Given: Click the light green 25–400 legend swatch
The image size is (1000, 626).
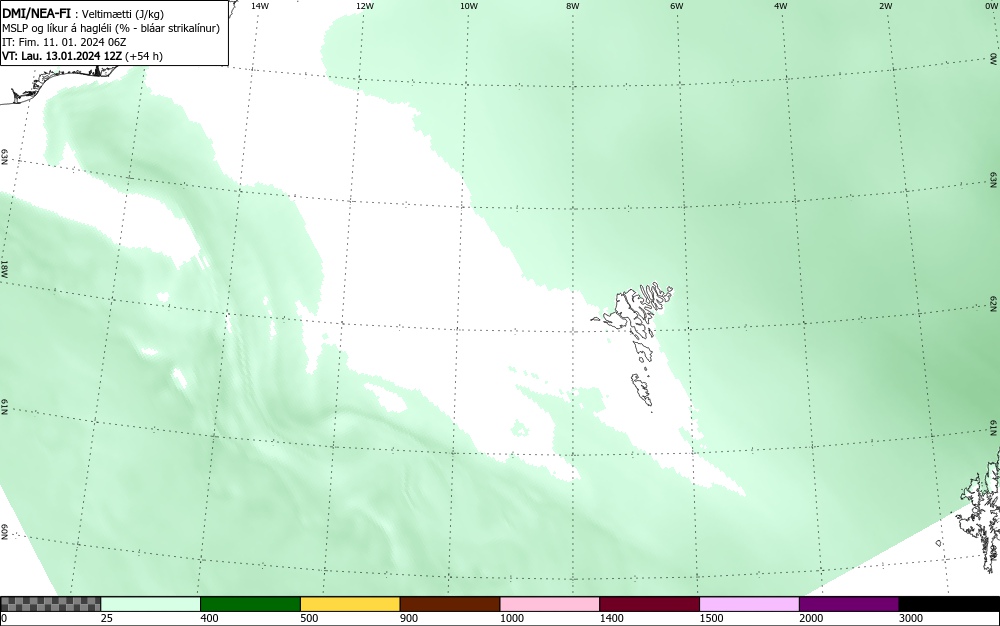Looking at the screenshot, I should tap(151, 604).
